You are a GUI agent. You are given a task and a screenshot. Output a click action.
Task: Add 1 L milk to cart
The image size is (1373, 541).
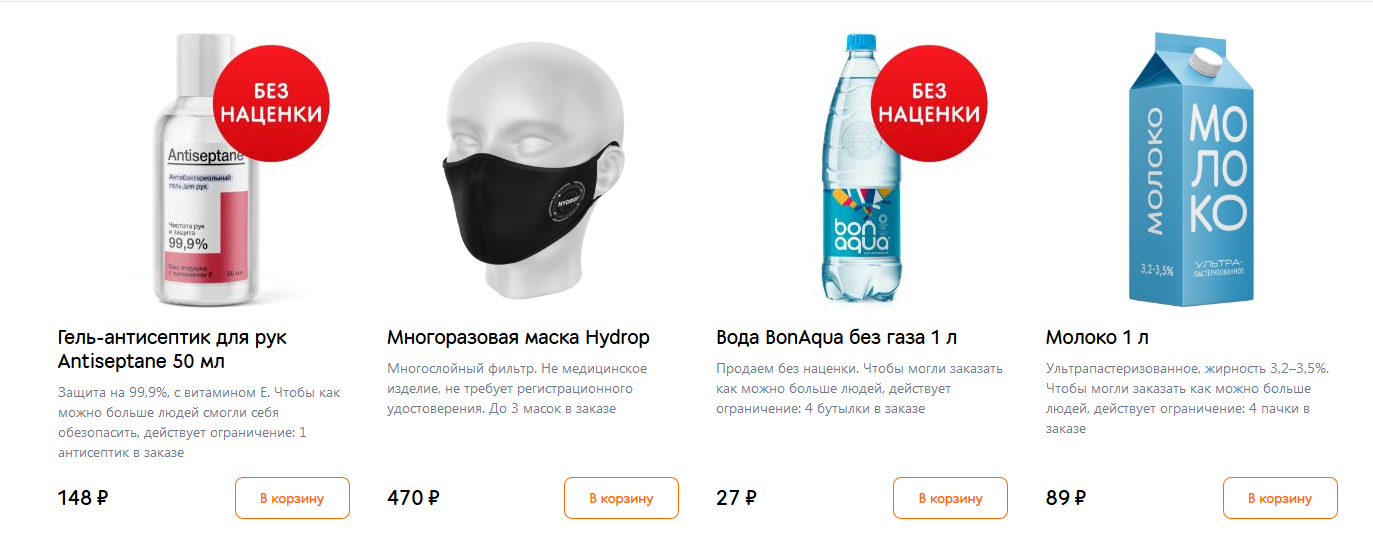tap(1280, 498)
